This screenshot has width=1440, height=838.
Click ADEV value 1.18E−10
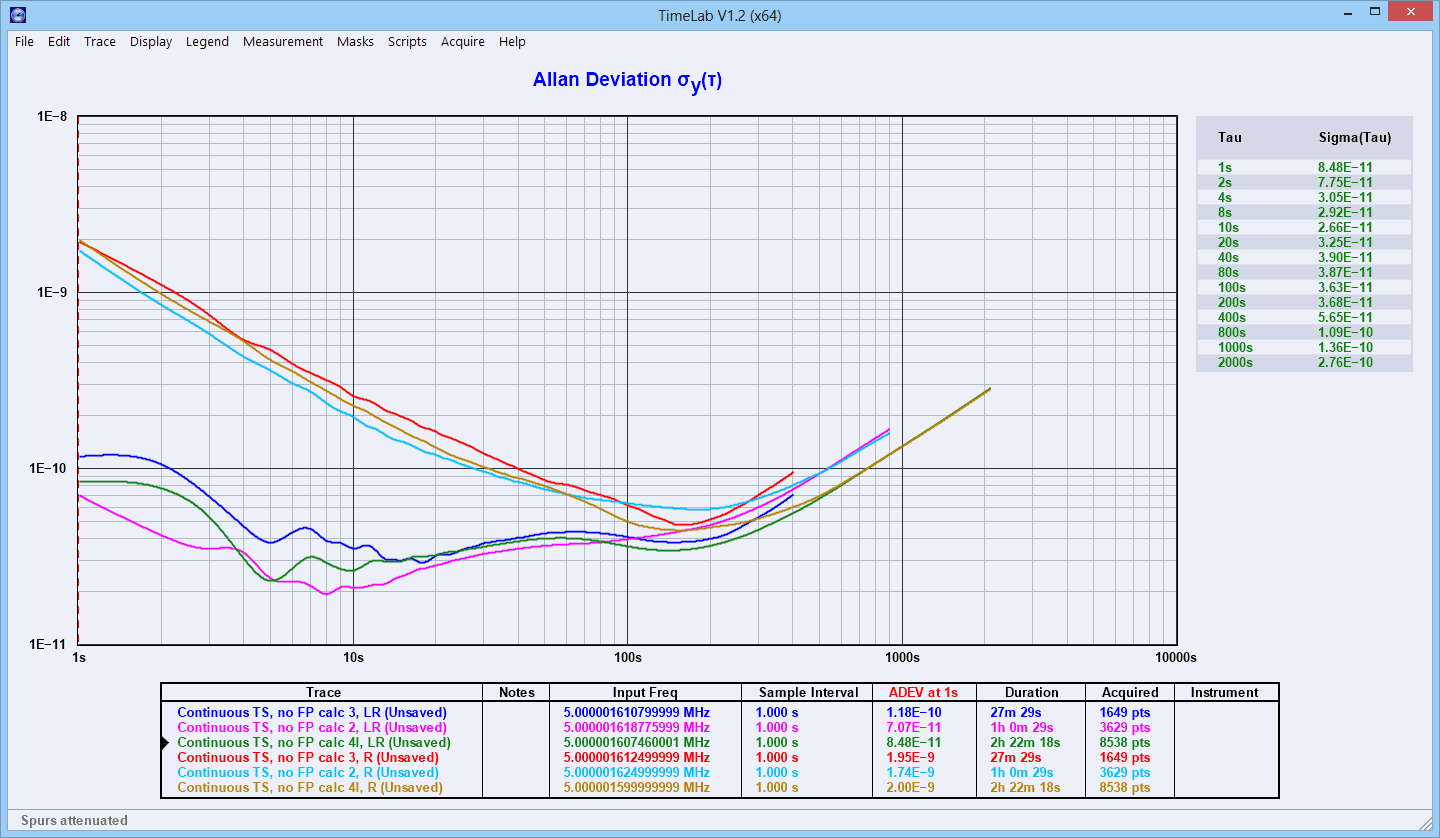point(916,713)
